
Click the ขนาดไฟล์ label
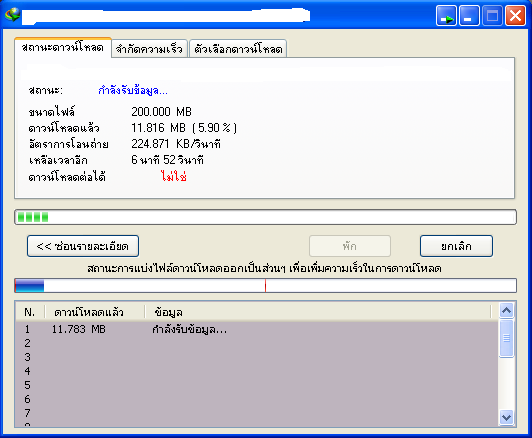(x=52, y=112)
